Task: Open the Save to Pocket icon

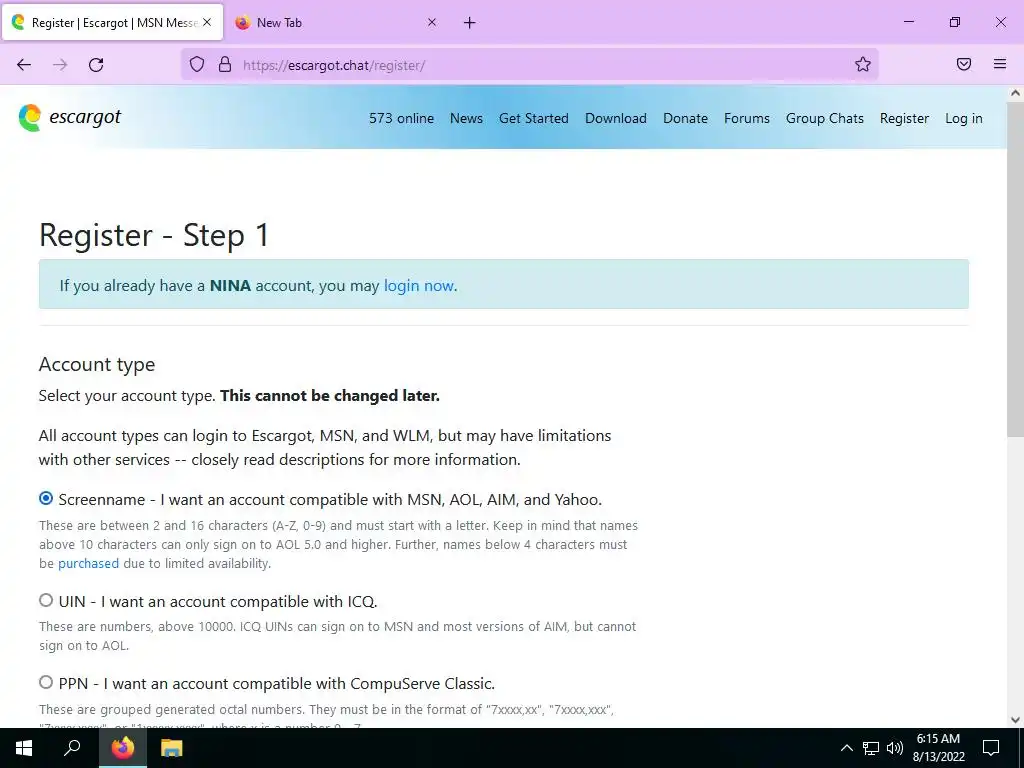Action: pyautogui.click(x=964, y=64)
